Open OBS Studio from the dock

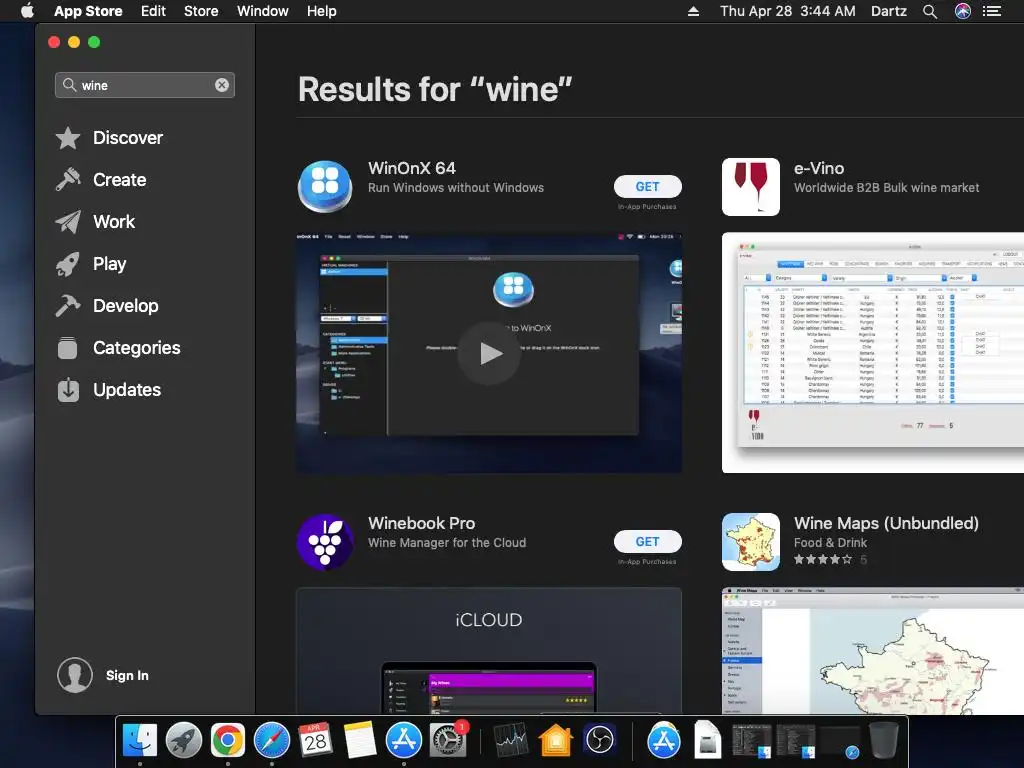coord(600,741)
